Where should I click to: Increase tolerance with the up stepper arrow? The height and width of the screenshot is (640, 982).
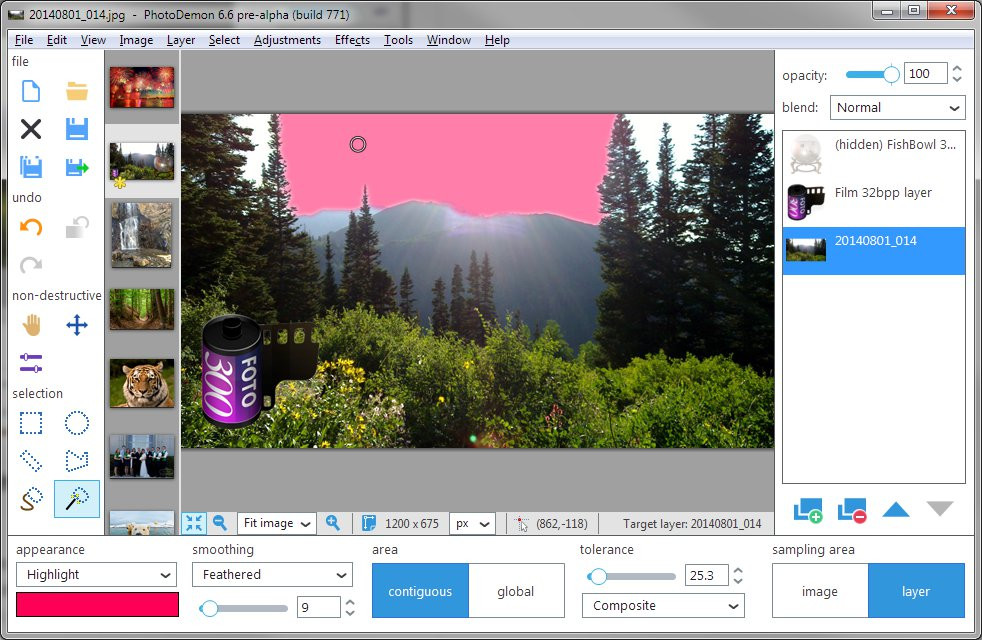pyautogui.click(x=738, y=570)
